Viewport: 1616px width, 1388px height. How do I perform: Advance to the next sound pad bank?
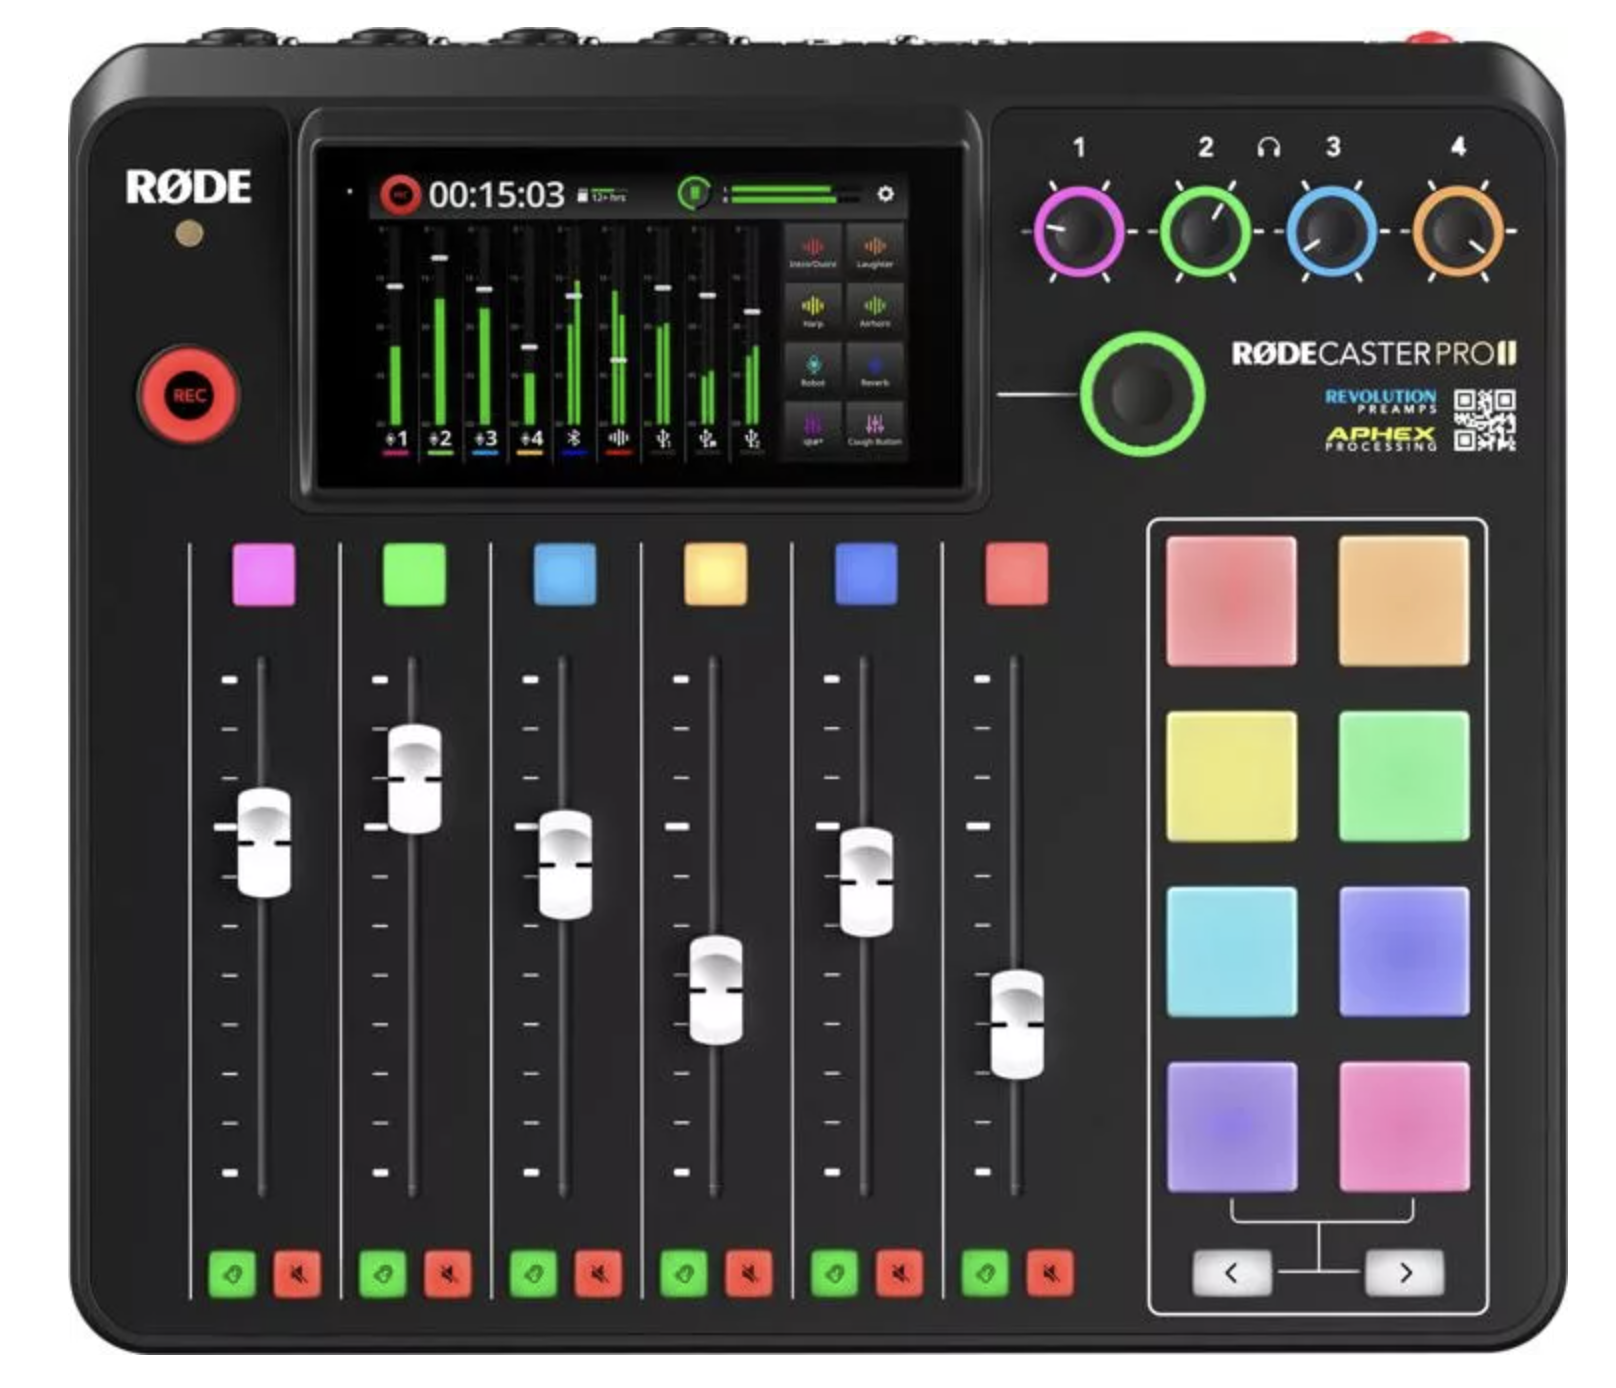(1405, 1272)
